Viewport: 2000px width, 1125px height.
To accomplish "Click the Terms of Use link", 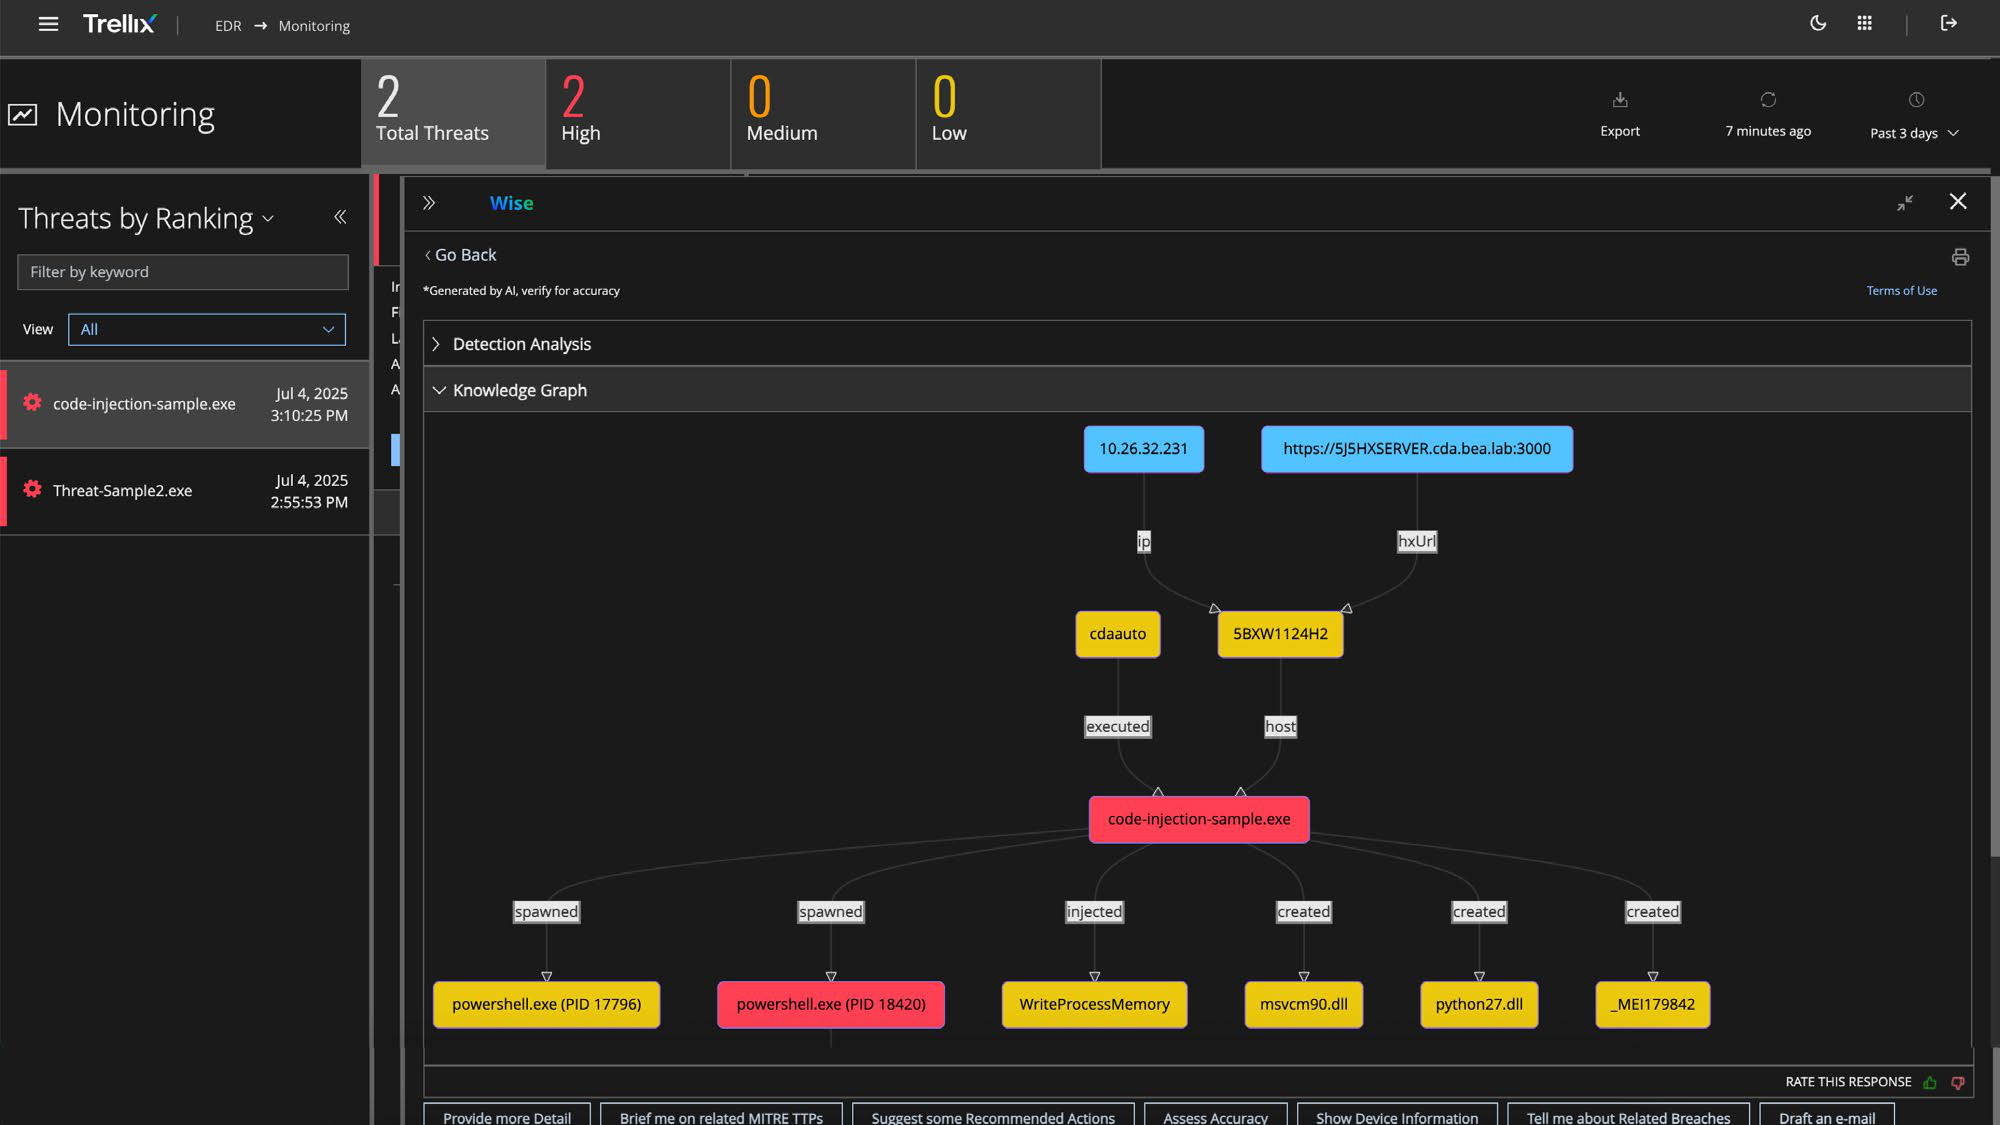I will 1901,291.
